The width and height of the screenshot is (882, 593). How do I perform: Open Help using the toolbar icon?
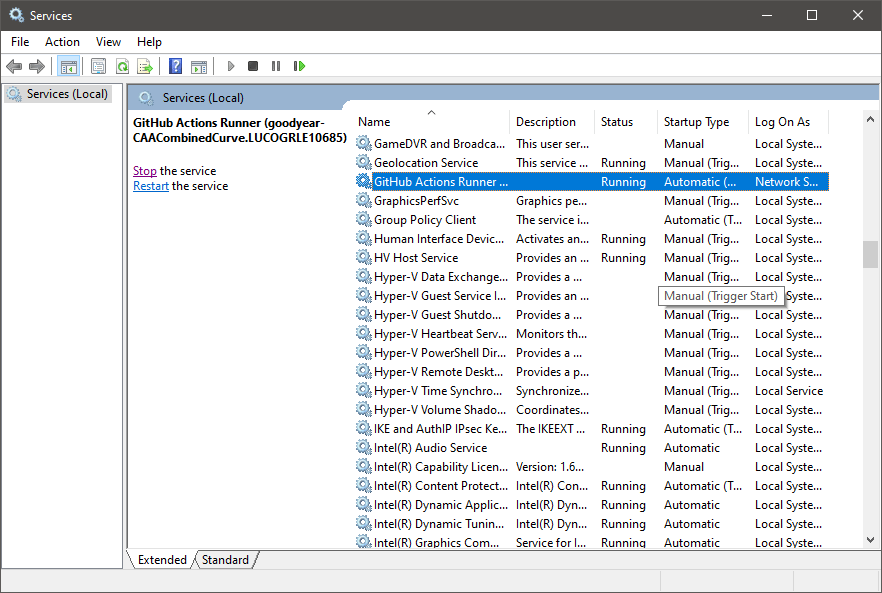175,66
